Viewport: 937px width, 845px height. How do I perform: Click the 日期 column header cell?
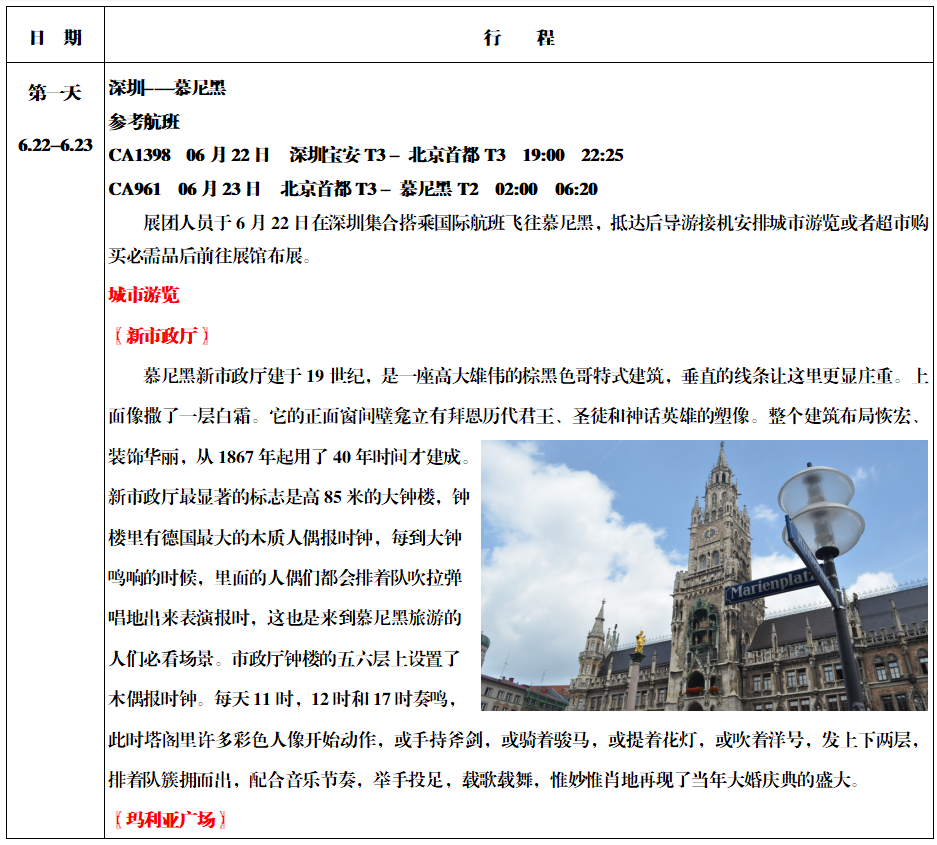coord(55,38)
